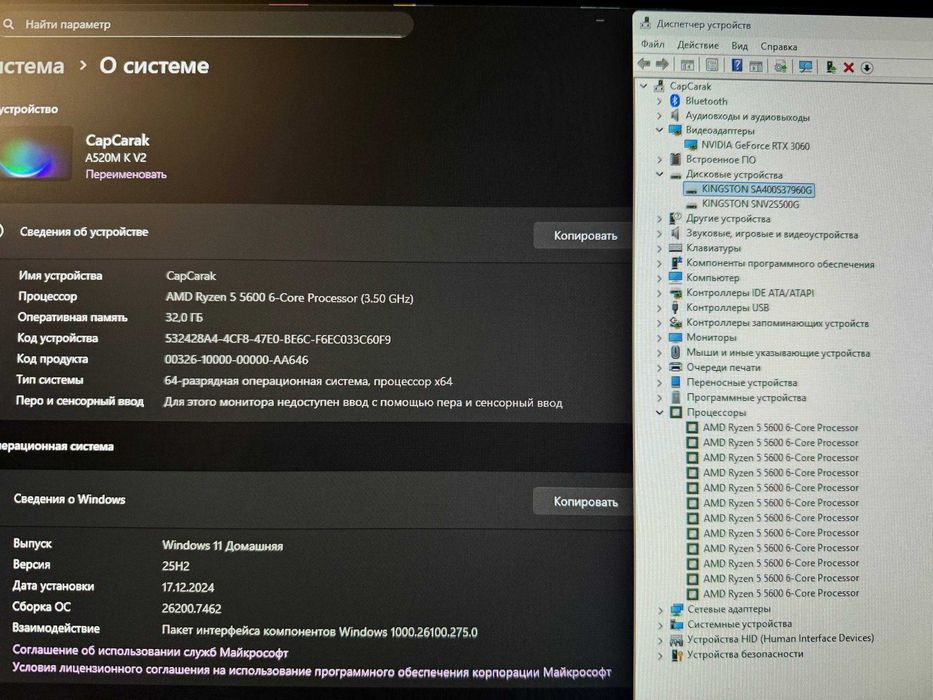Click the blue Help question mark icon

pos(737,65)
